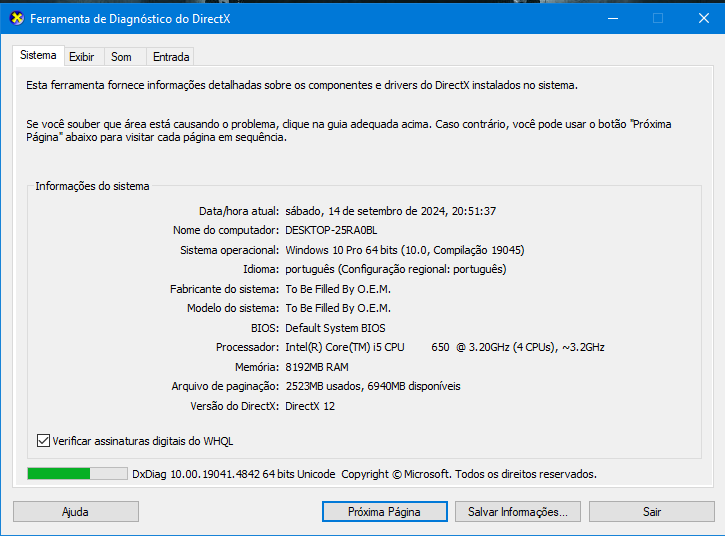Click 'DirectX 12' version value
The width and height of the screenshot is (725, 536).
[x=310, y=407]
